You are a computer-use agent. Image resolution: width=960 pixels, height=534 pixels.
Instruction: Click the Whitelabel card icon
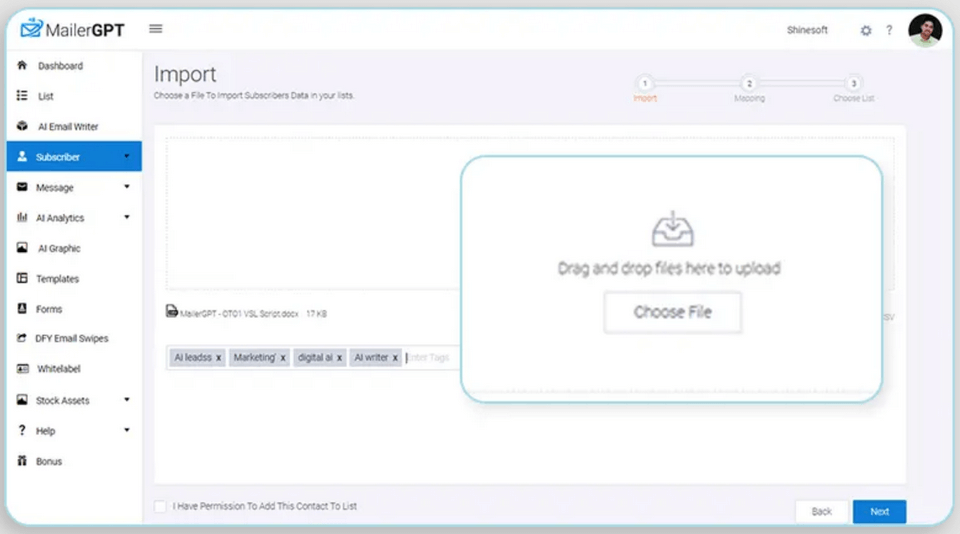click(22, 369)
